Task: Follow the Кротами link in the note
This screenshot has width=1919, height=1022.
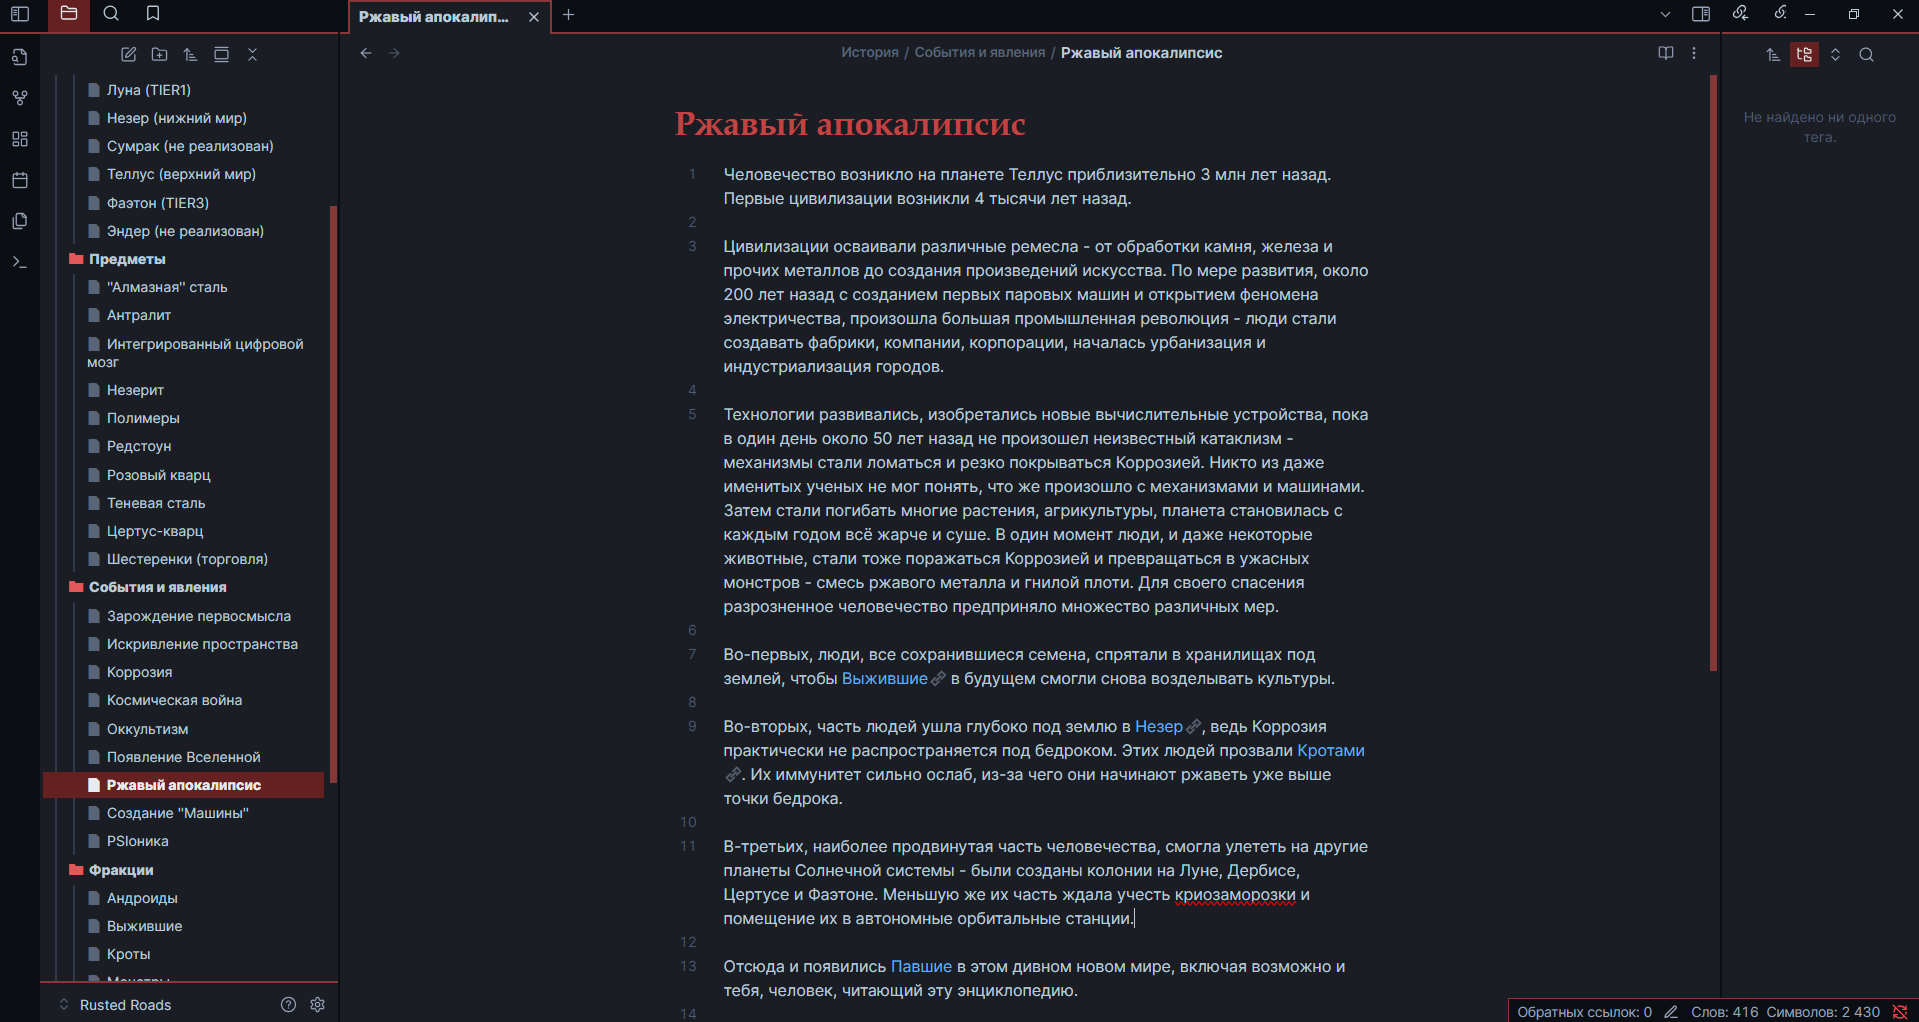Action: (x=1331, y=751)
